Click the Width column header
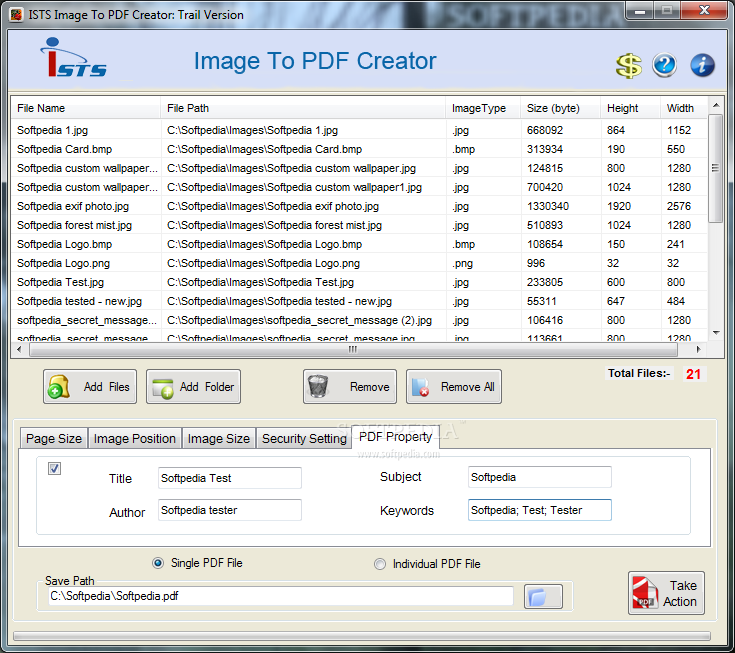This screenshot has height=653, width=735. tap(683, 108)
